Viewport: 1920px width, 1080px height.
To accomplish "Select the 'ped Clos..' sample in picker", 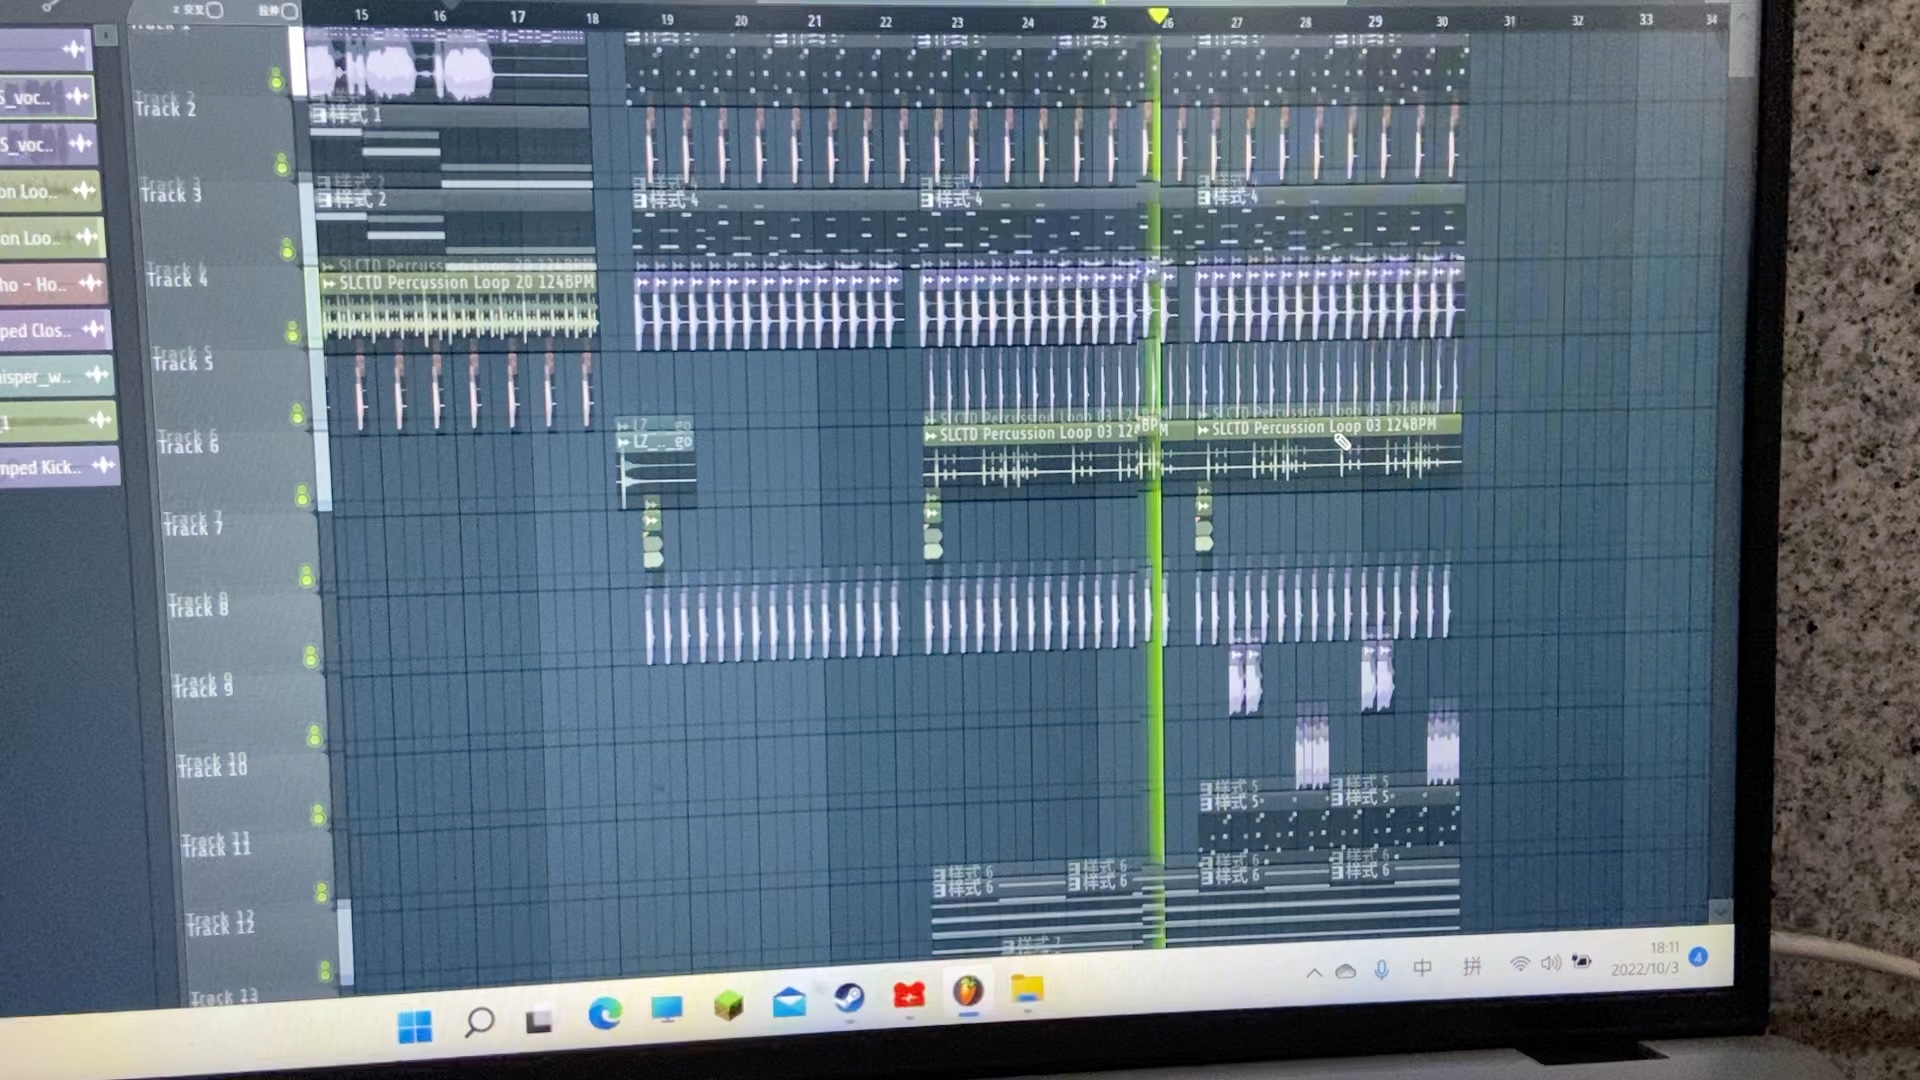I will tap(55, 330).
